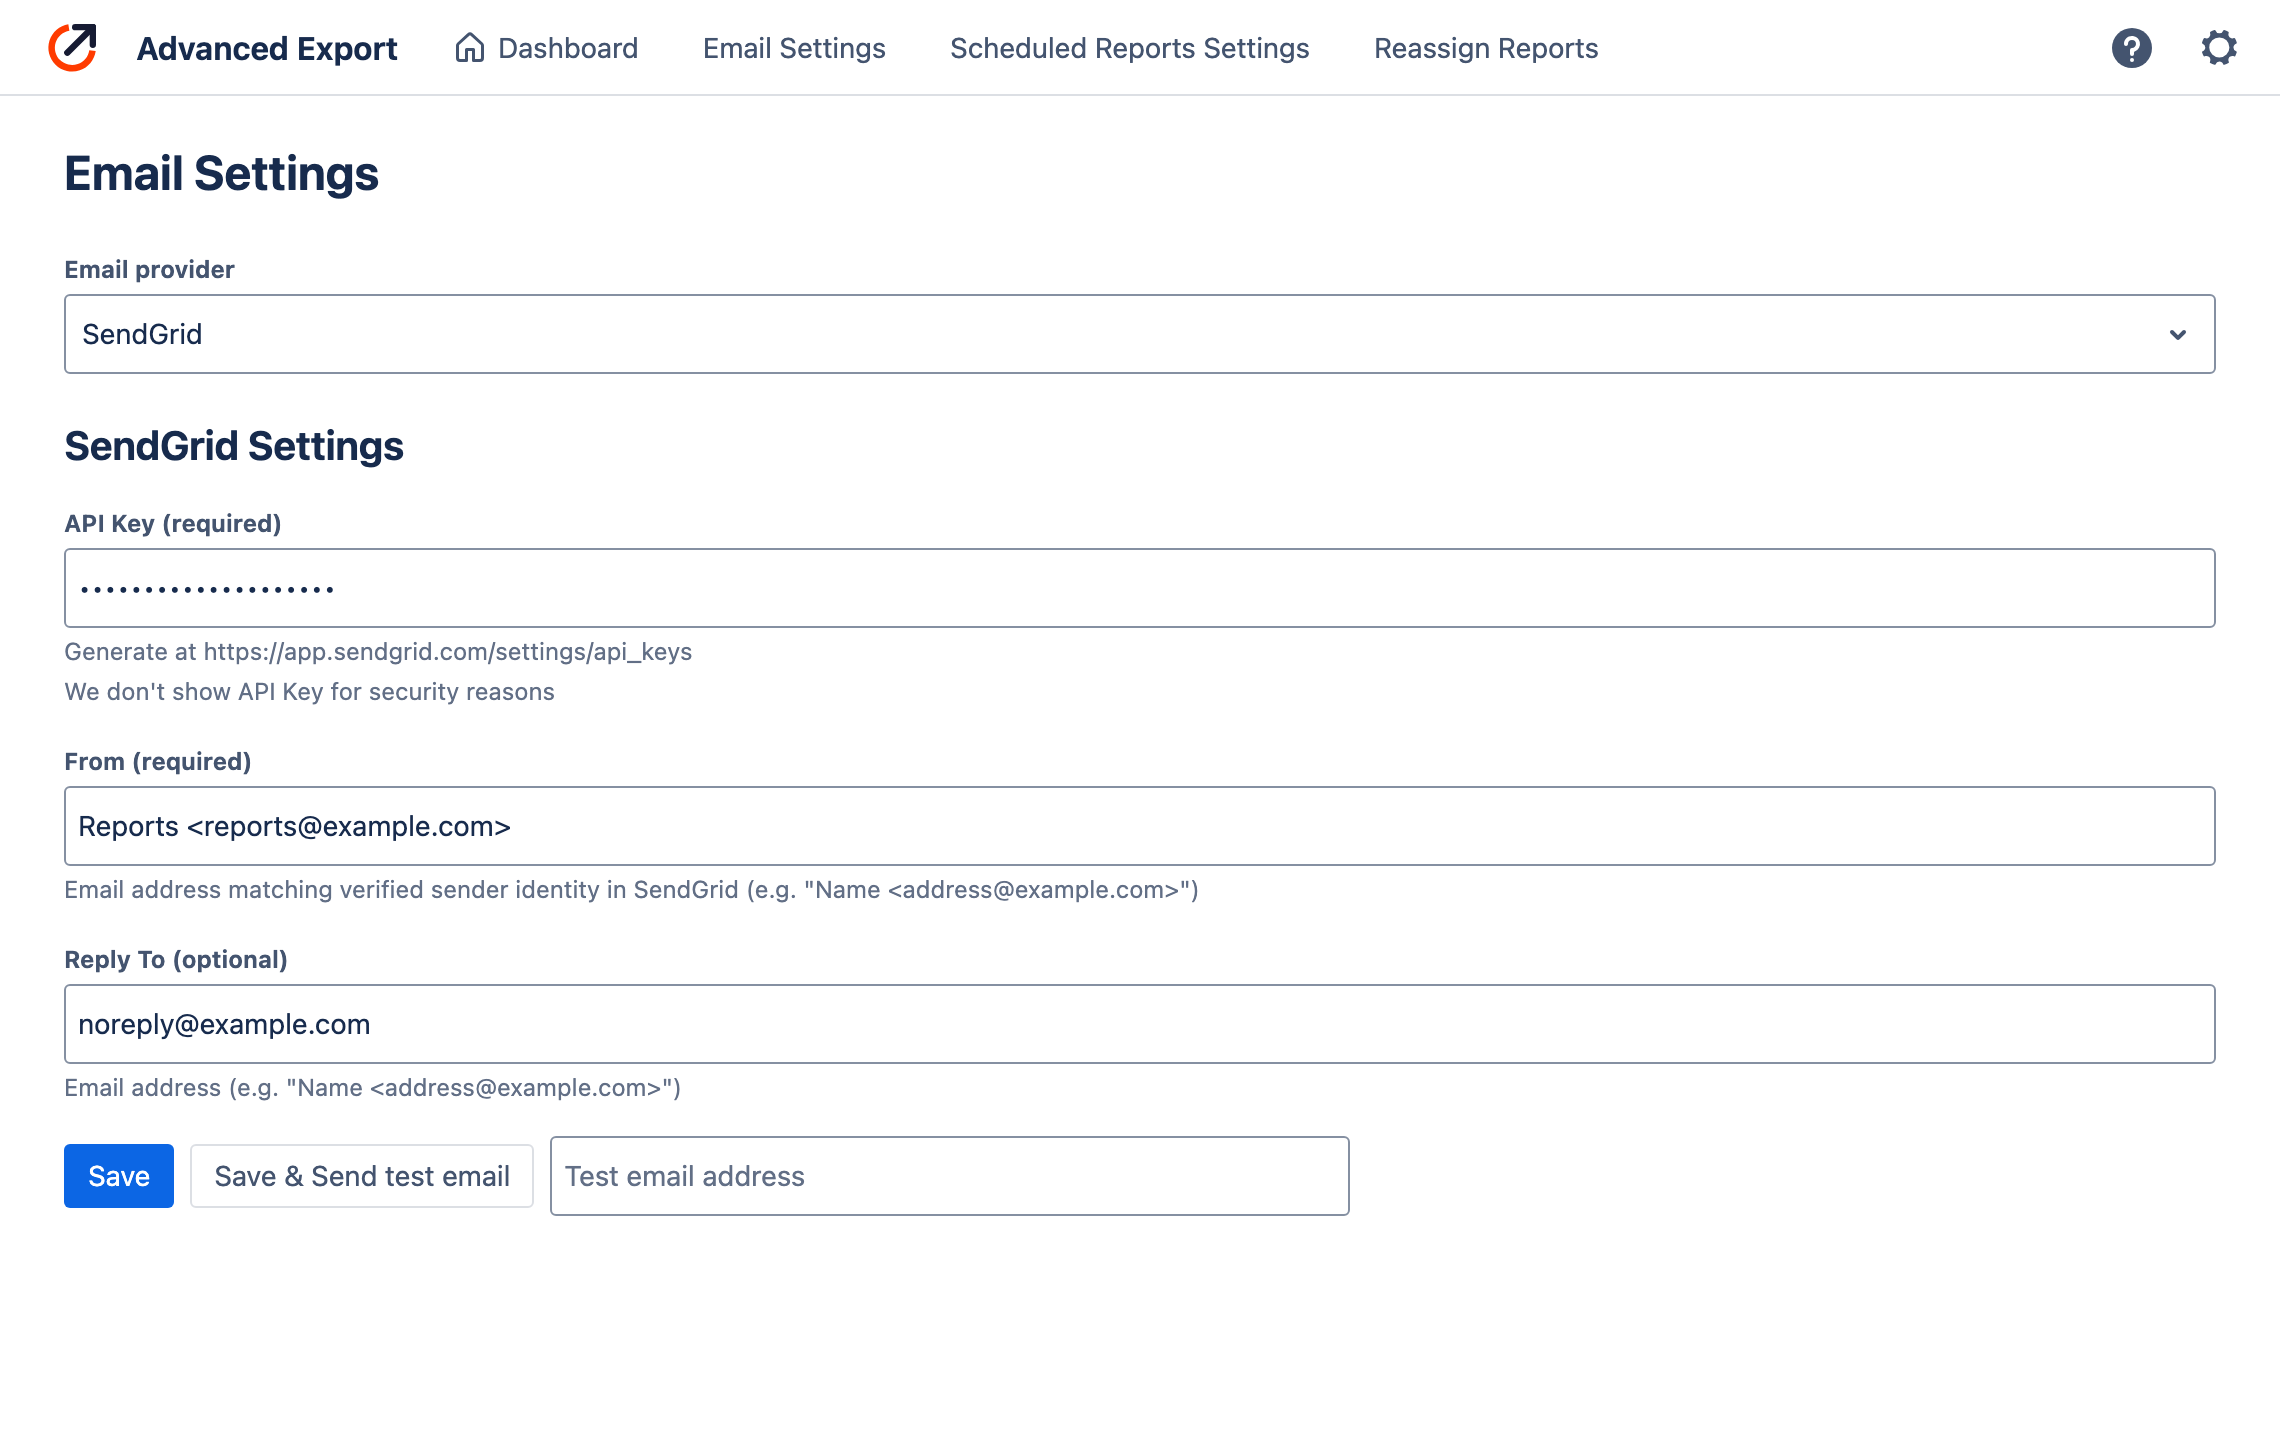The image size is (2280, 1440).
Task: Switch to Reassign Reports tab
Action: point(1486,48)
